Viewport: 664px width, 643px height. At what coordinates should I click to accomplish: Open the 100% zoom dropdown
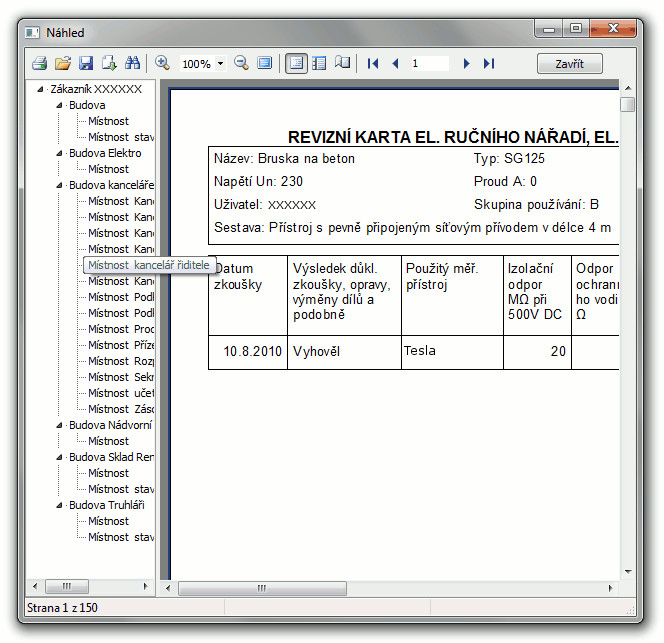[x=220, y=64]
